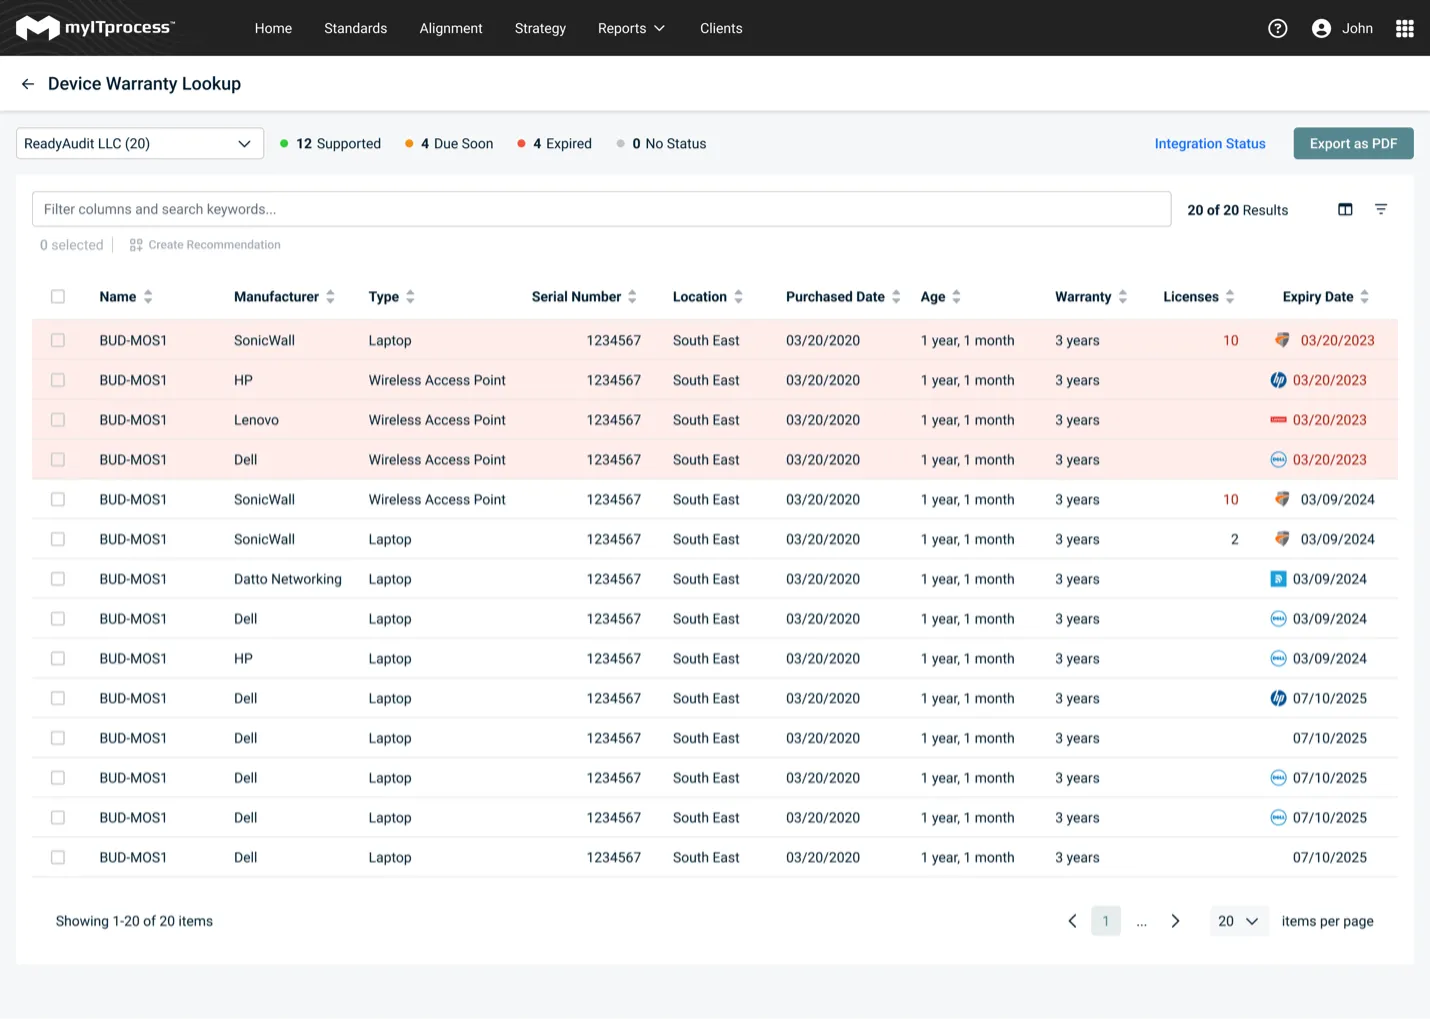Open the apps grid icon
The width and height of the screenshot is (1430, 1023).
click(x=1404, y=28)
